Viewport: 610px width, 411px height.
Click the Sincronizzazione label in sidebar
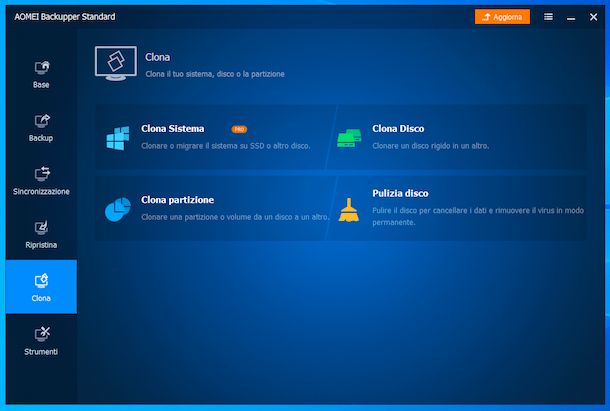[41, 191]
